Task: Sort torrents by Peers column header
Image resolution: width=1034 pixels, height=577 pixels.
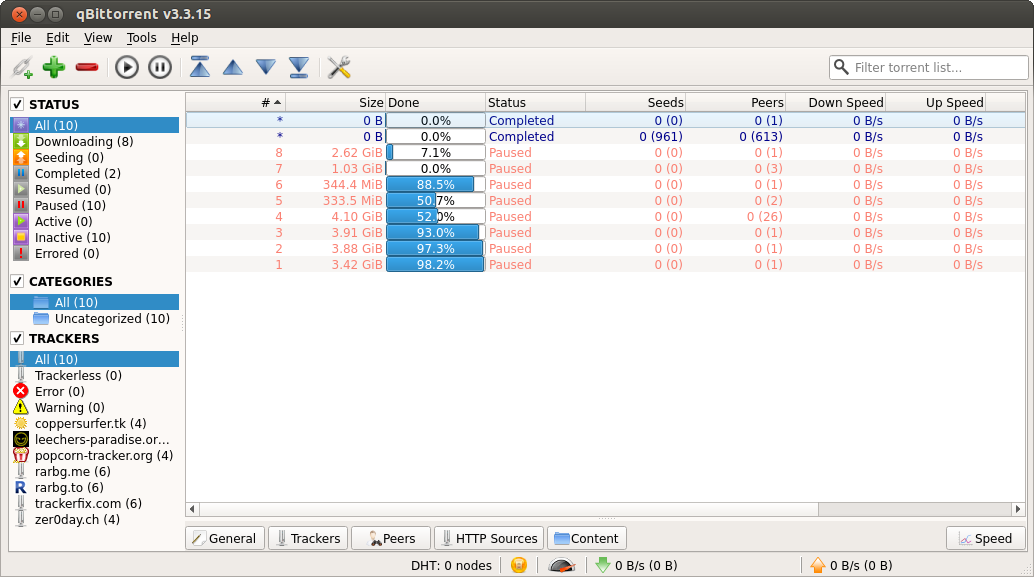Action: tap(735, 102)
